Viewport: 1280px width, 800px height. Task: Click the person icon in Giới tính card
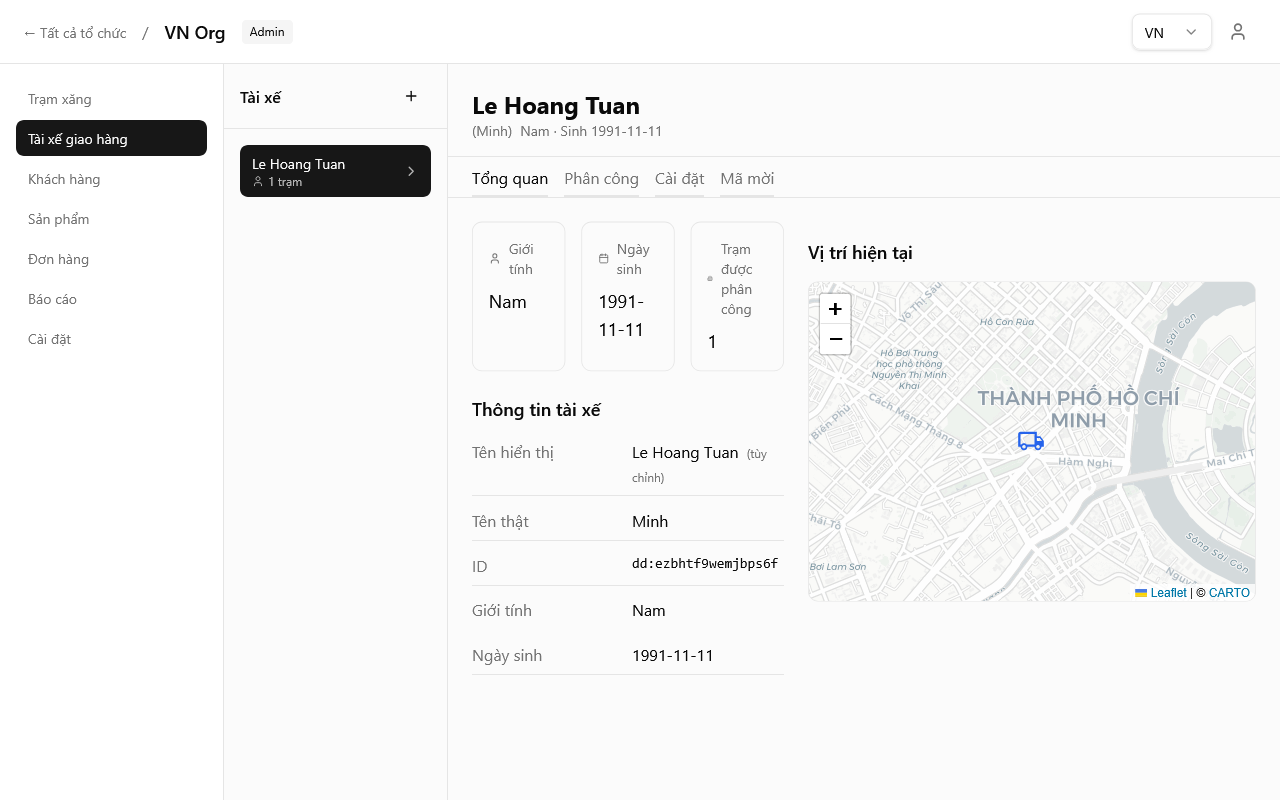click(495, 259)
